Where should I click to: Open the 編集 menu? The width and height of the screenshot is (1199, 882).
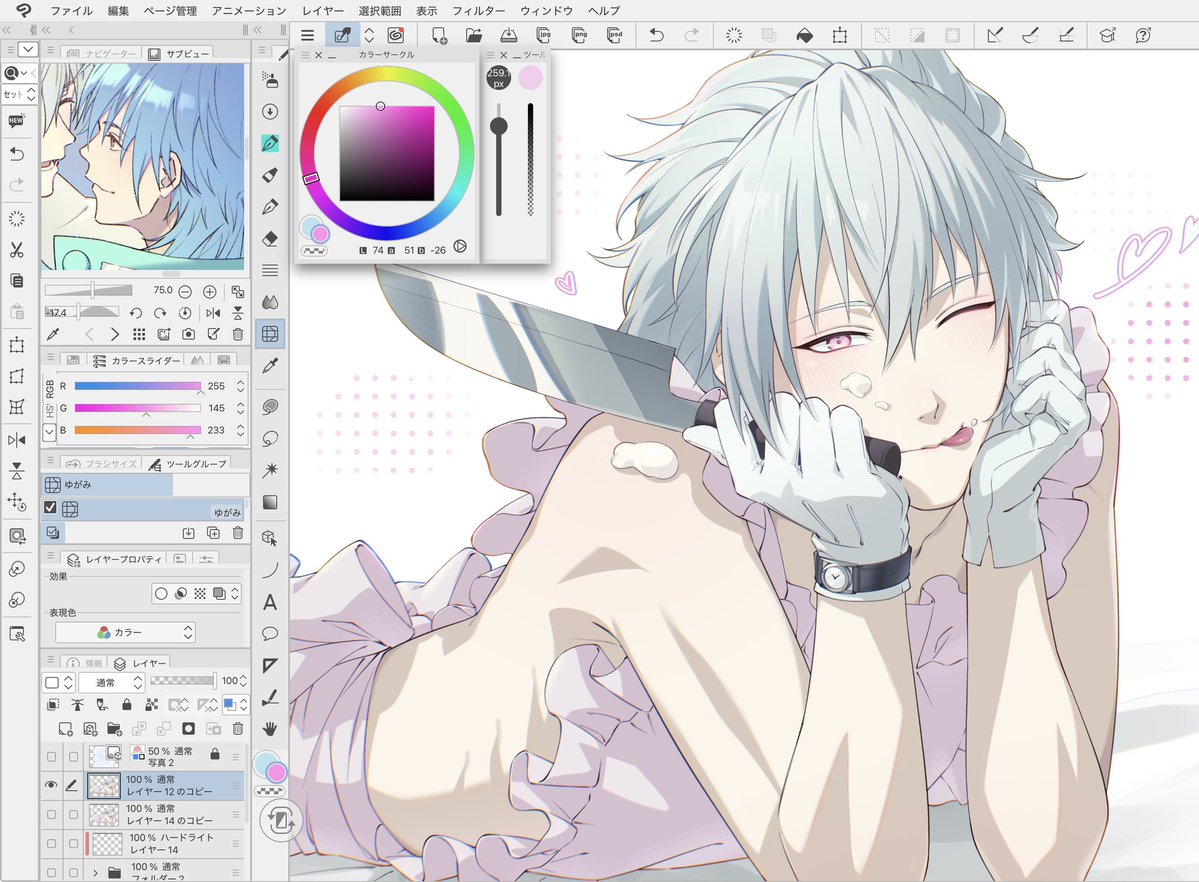click(x=118, y=11)
